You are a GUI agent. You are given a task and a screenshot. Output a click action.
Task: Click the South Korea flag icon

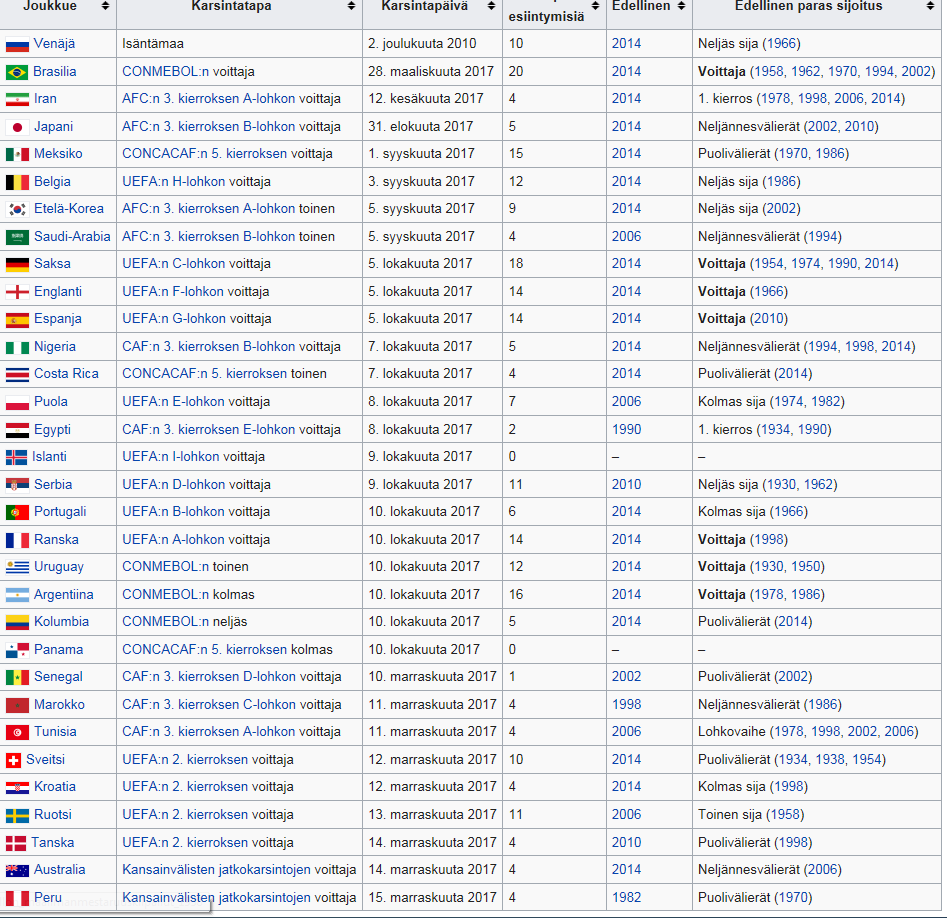pos(17,209)
